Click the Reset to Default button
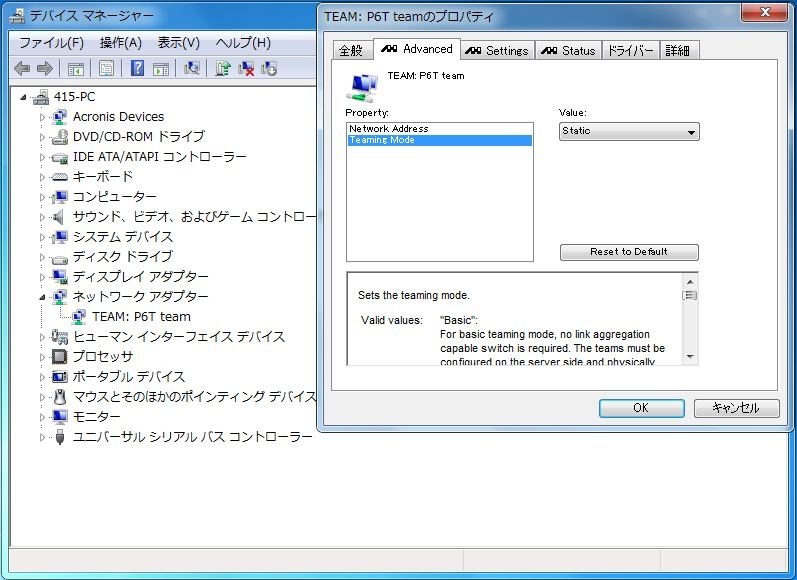 [x=629, y=252]
